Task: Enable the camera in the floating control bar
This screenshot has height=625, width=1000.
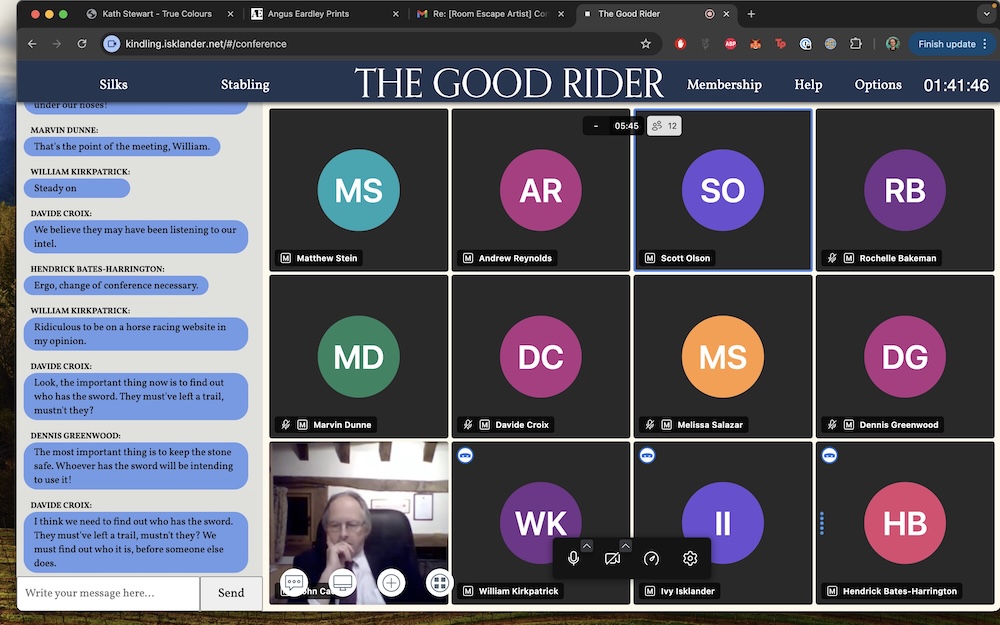Action: point(613,559)
